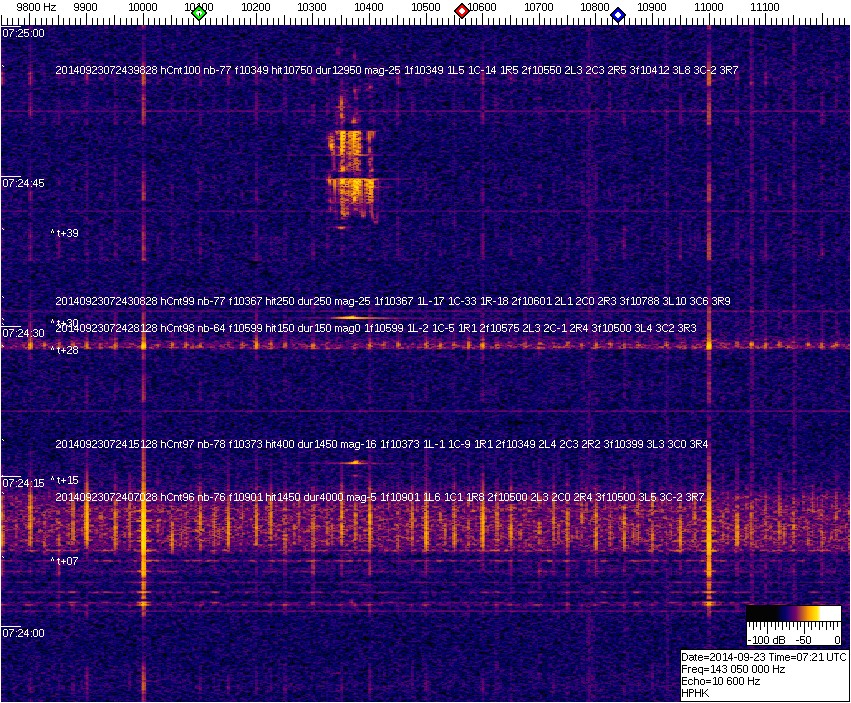Click the 10000 Hz frequency axis tick
The width and height of the screenshot is (851, 703).
click(x=143, y=7)
